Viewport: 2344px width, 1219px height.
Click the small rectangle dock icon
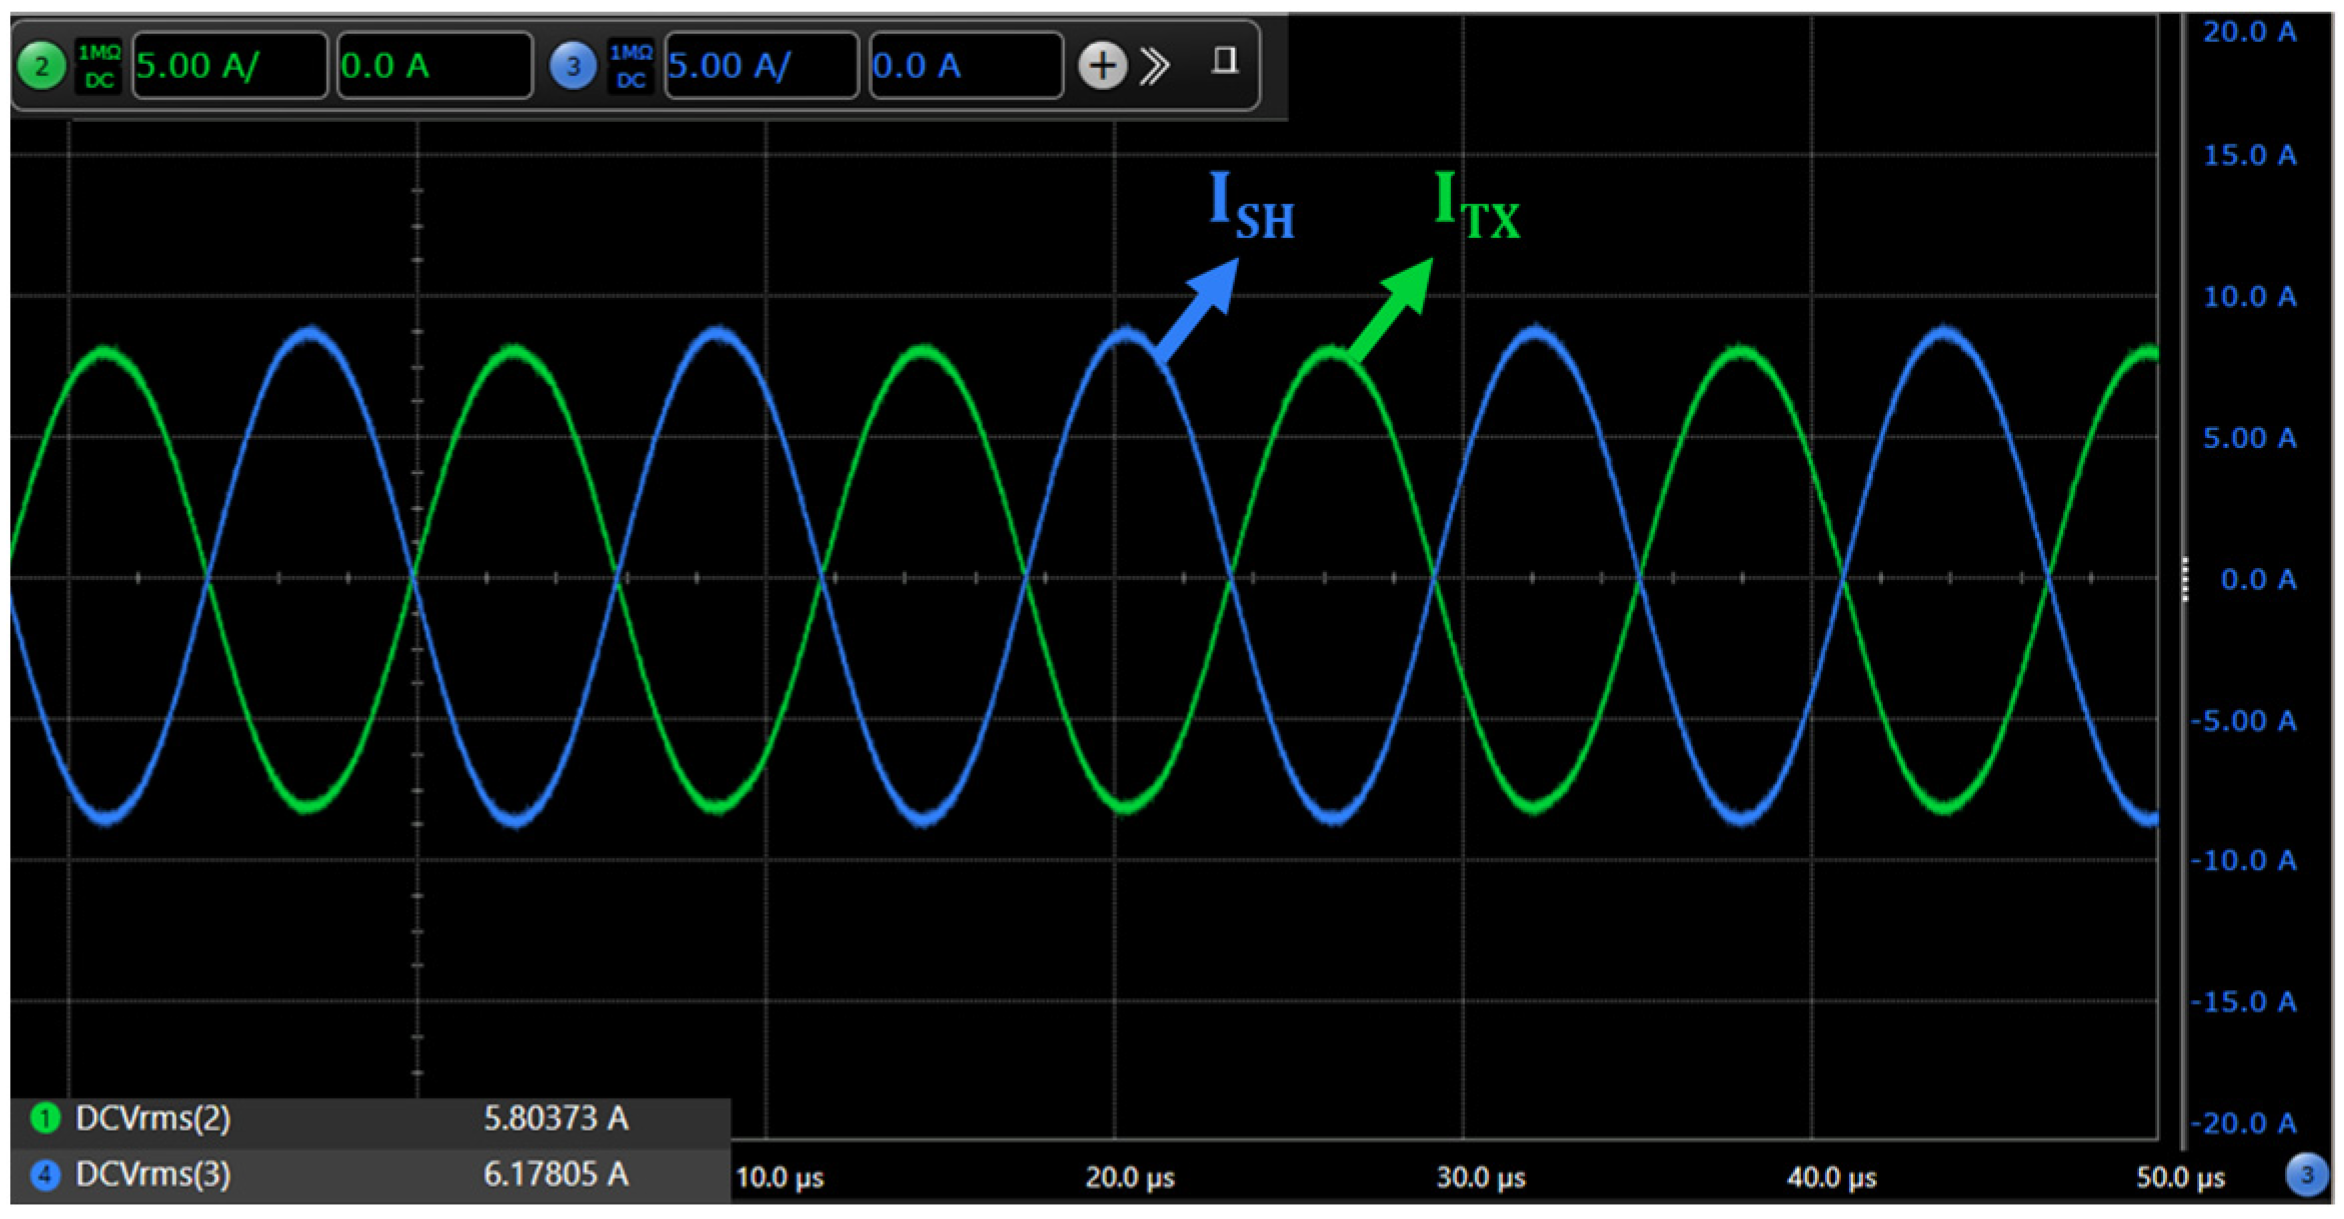click(1224, 62)
